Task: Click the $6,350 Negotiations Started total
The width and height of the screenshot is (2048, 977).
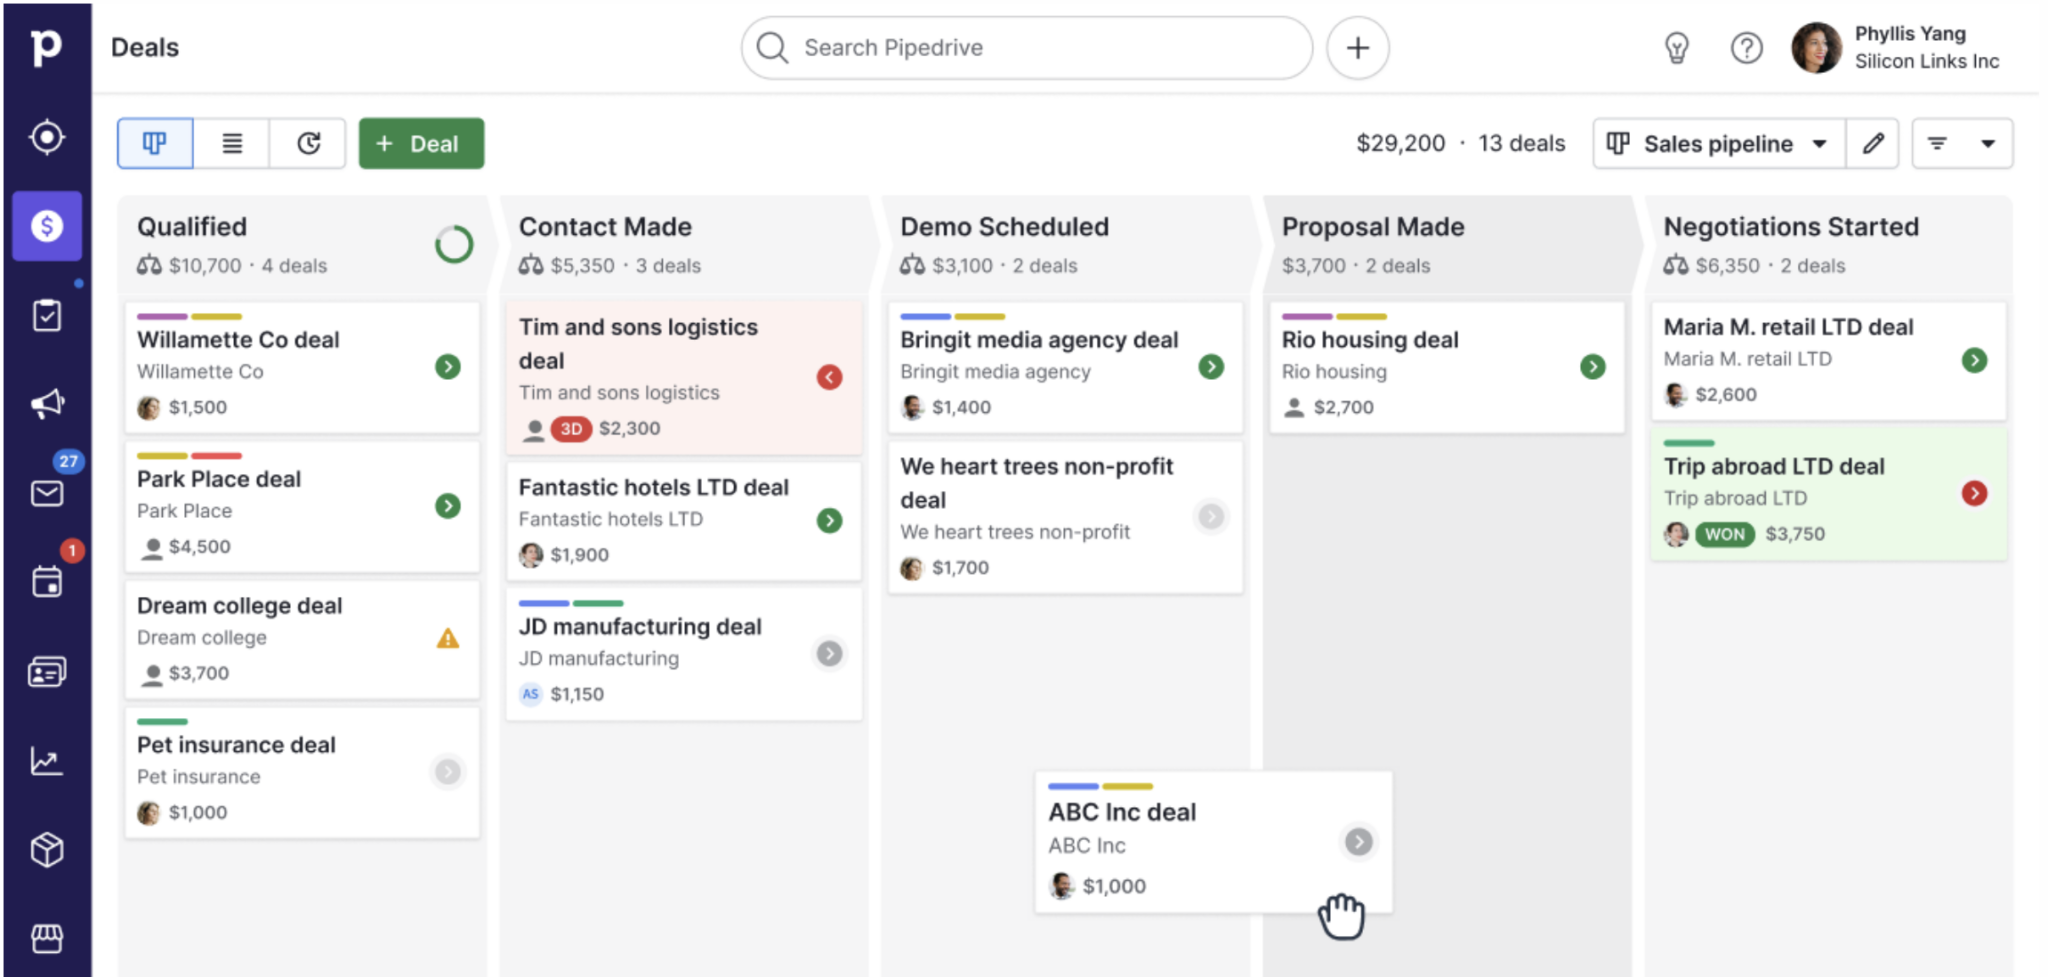Action: click(1727, 266)
